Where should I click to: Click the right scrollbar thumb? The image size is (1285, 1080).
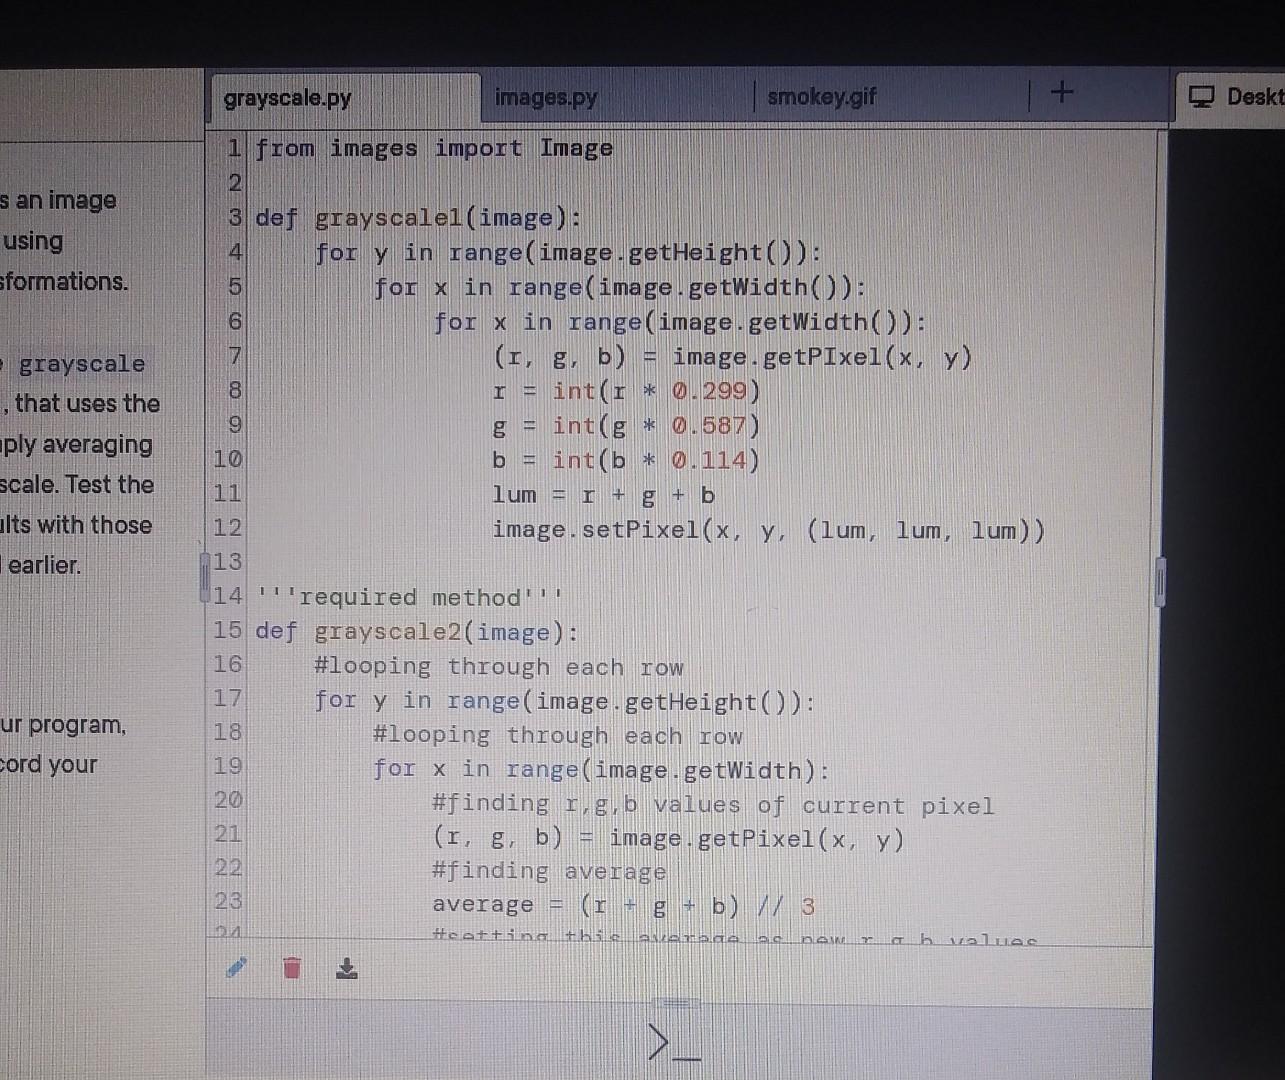click(1158, 580)
